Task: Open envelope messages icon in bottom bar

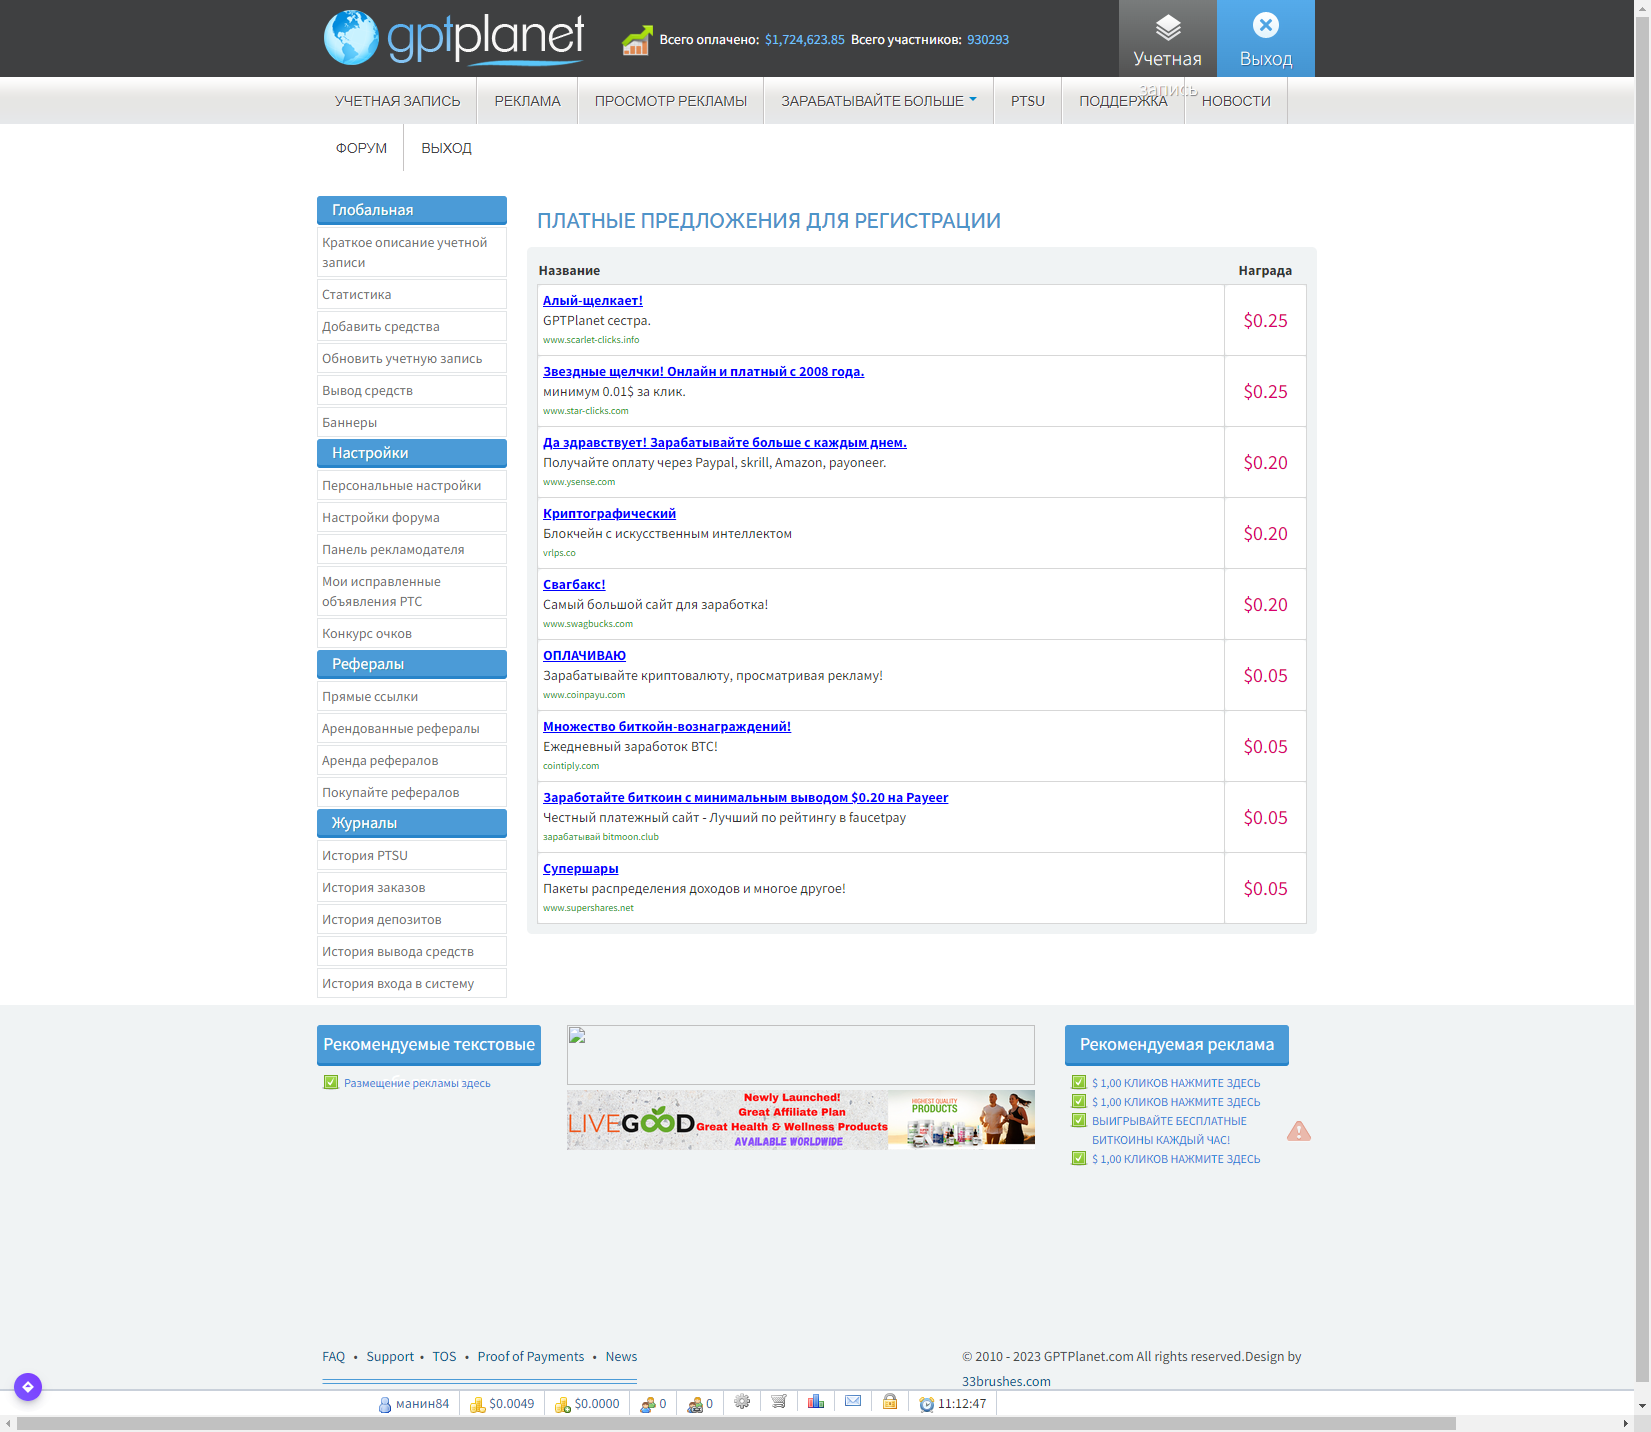Action: coord(853,1402)
